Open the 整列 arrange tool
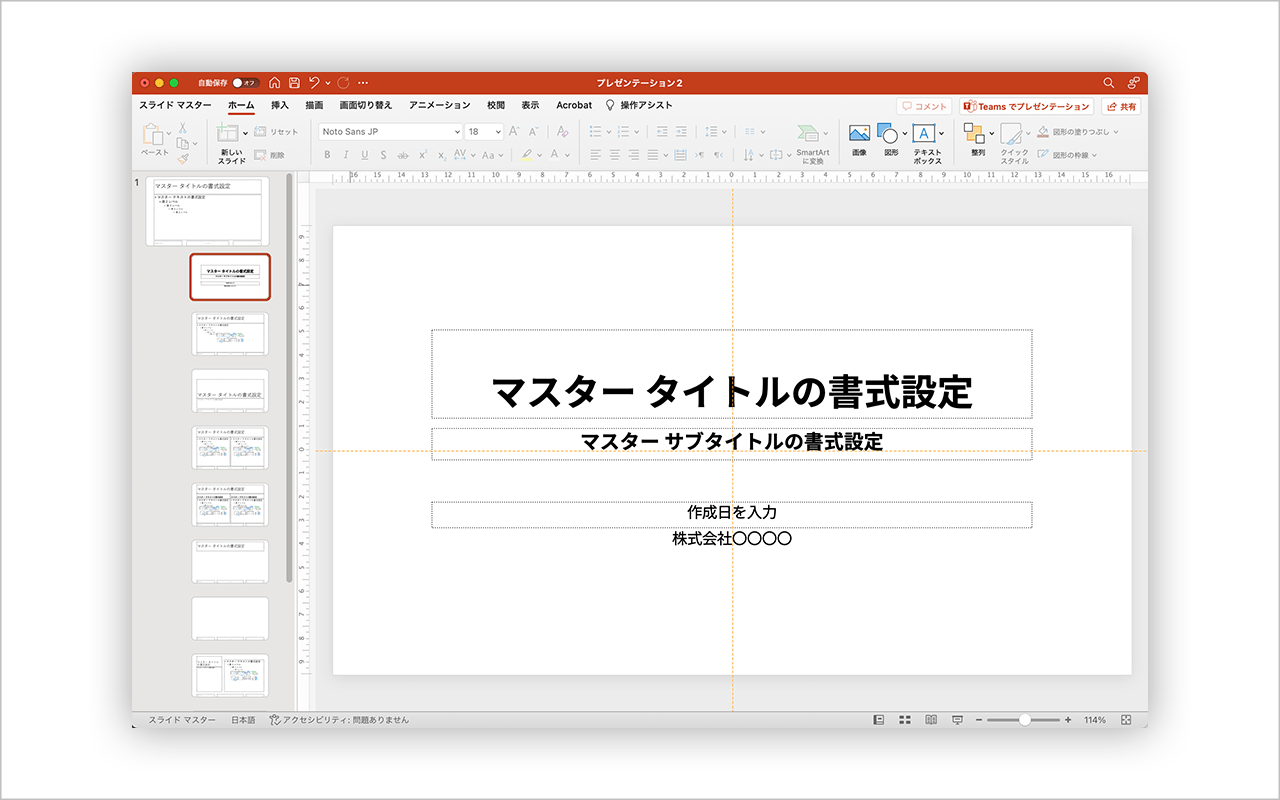 pos(974,134)
